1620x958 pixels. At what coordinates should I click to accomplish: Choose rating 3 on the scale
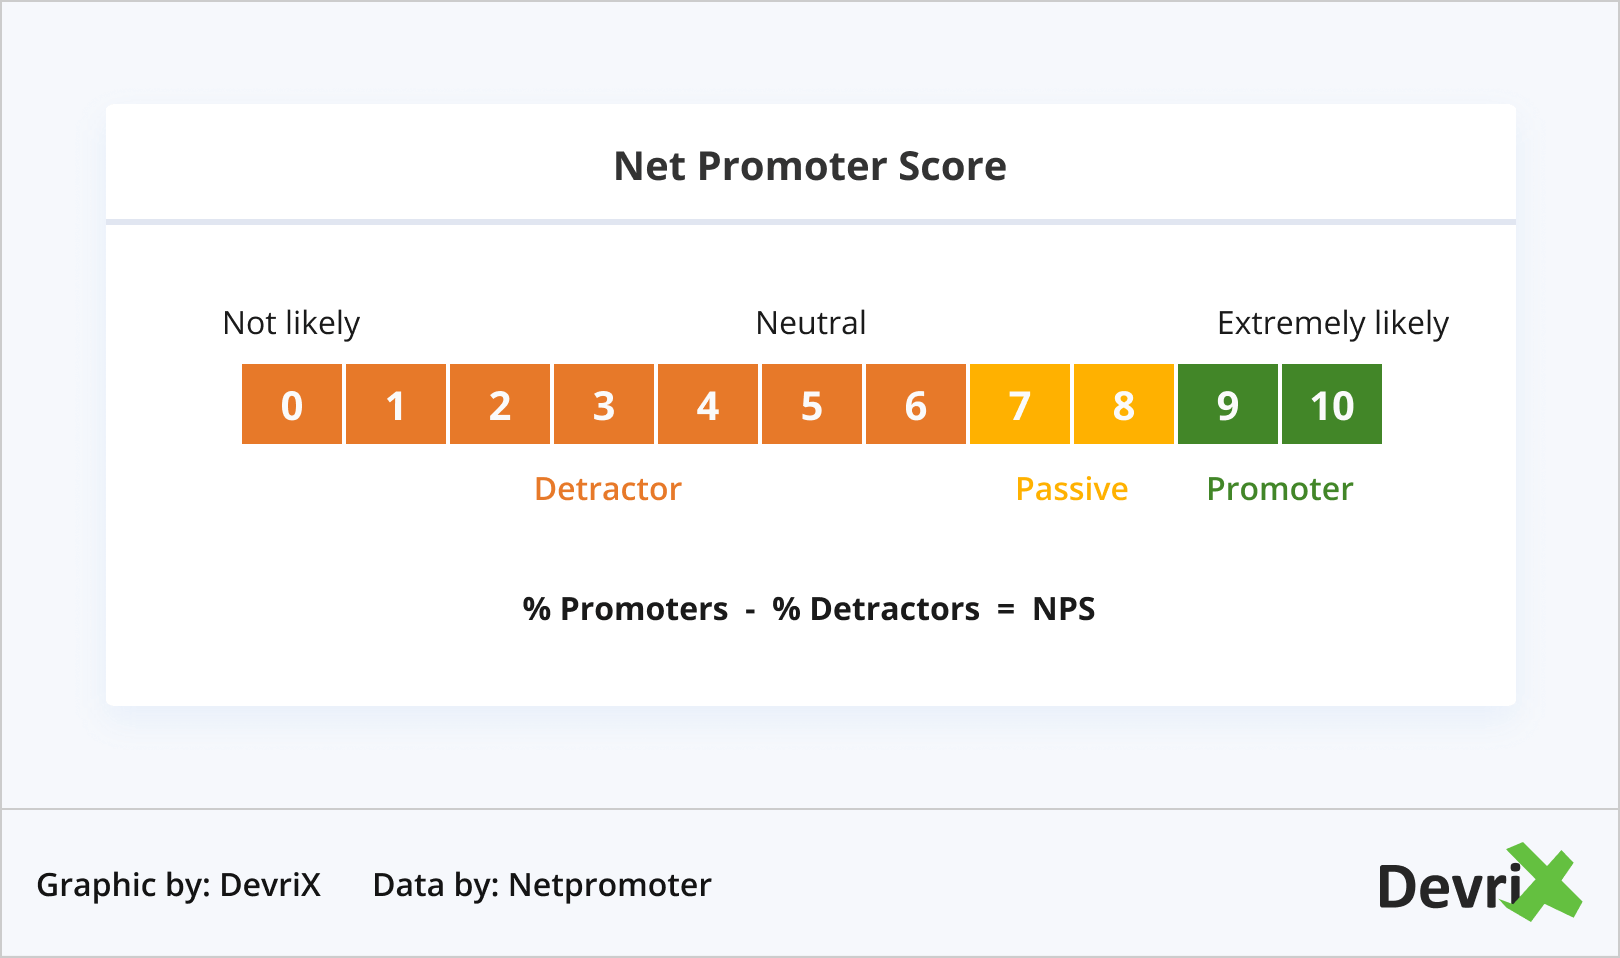[604, 404]
